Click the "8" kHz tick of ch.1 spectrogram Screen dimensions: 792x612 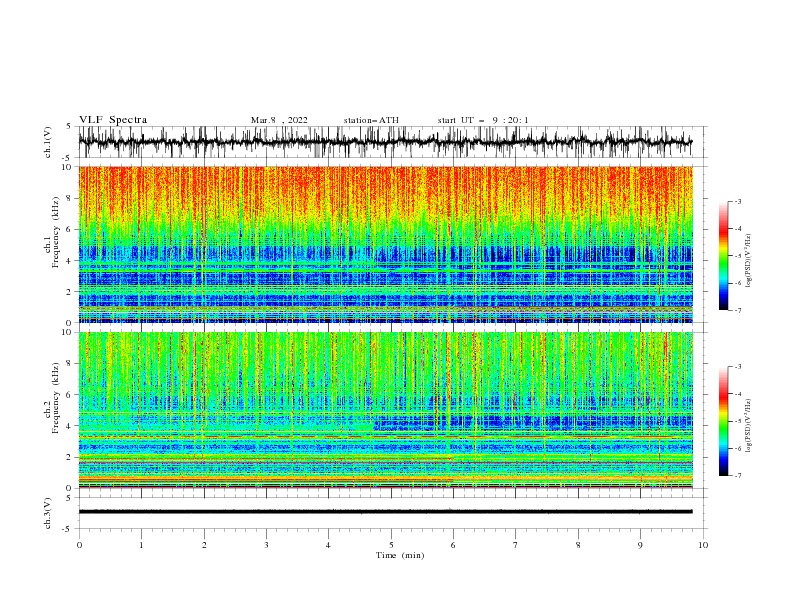[x=70, y=198]
